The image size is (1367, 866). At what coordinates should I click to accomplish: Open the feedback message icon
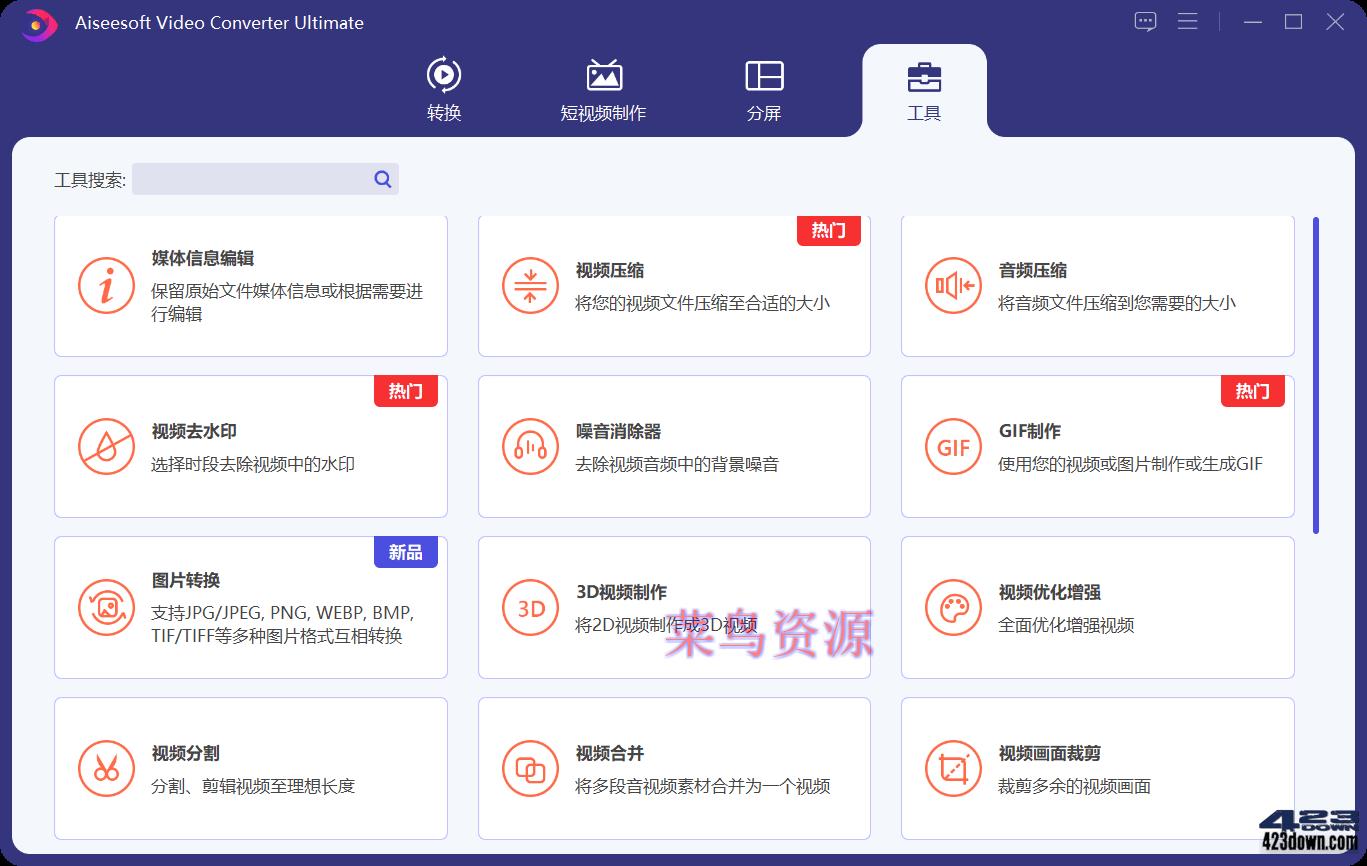[1144, 21]
